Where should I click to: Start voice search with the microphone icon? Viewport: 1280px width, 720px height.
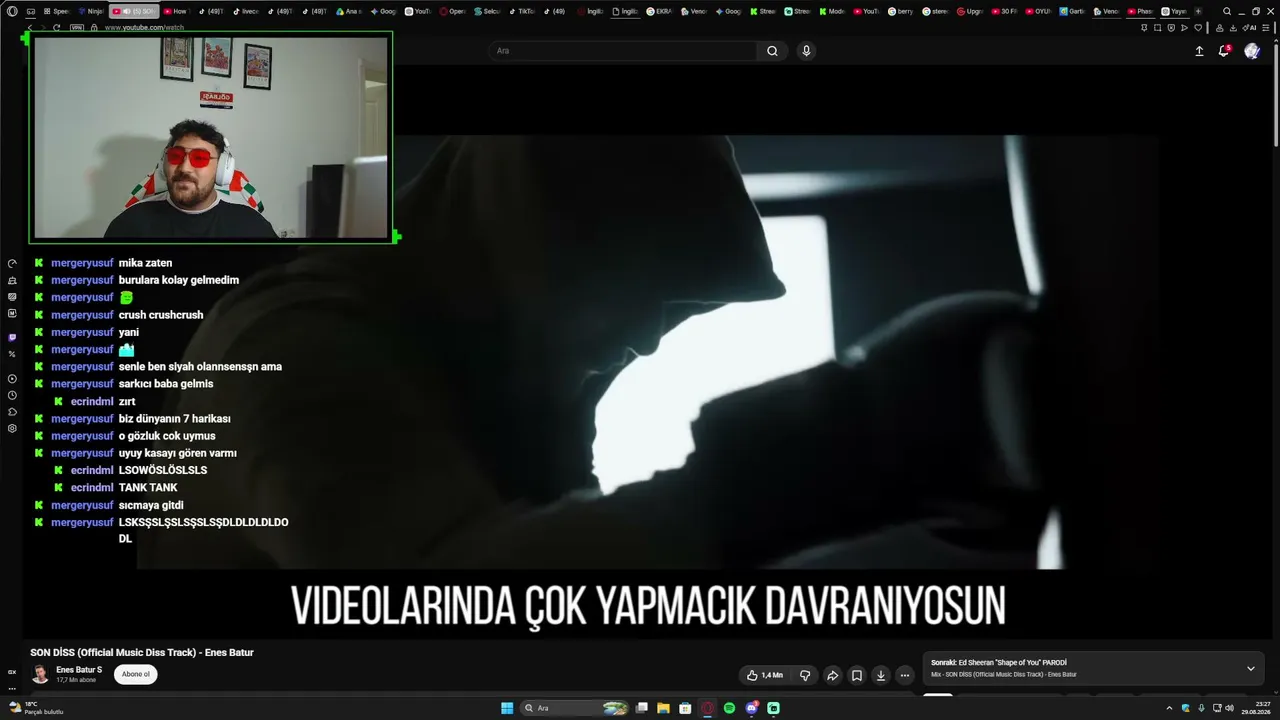806,51
